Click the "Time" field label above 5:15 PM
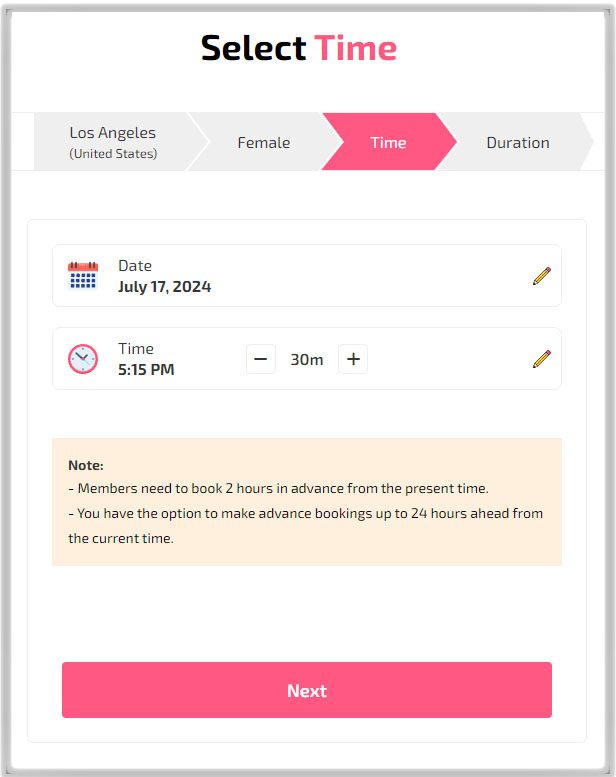616x777 pixels. [x=136, y=349]
